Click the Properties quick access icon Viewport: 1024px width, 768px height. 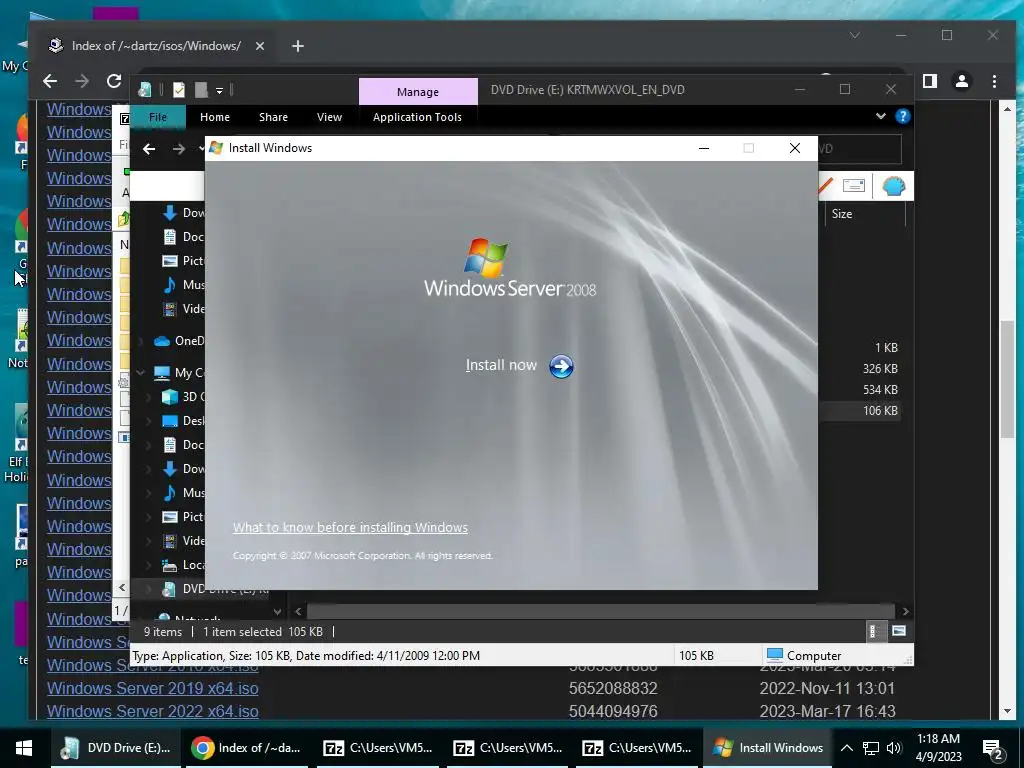pos(178,89)
